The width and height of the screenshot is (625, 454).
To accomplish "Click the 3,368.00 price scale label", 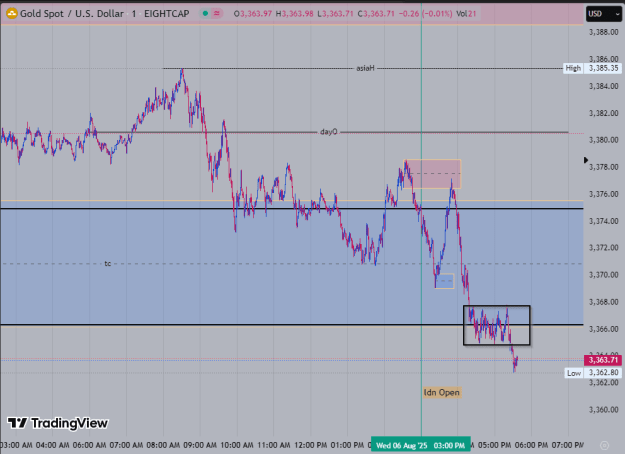I will pos(603,302).
